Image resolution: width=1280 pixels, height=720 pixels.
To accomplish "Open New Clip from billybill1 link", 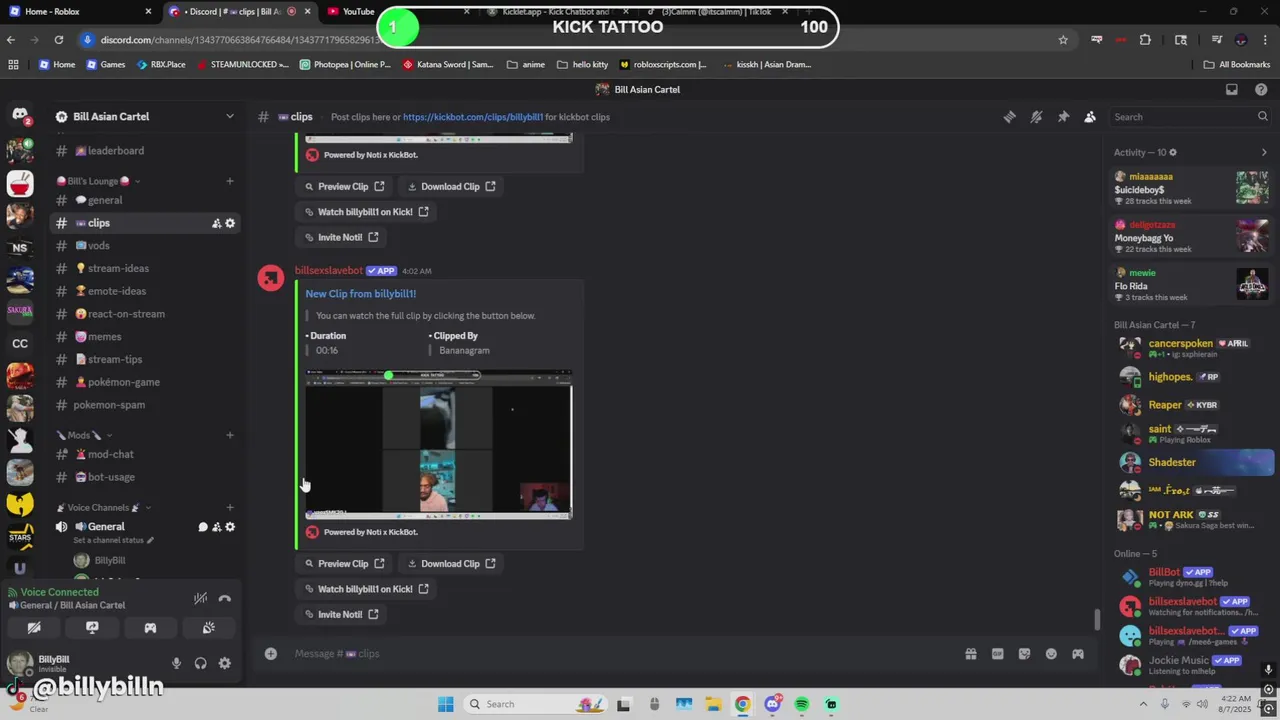I will 360,294.
